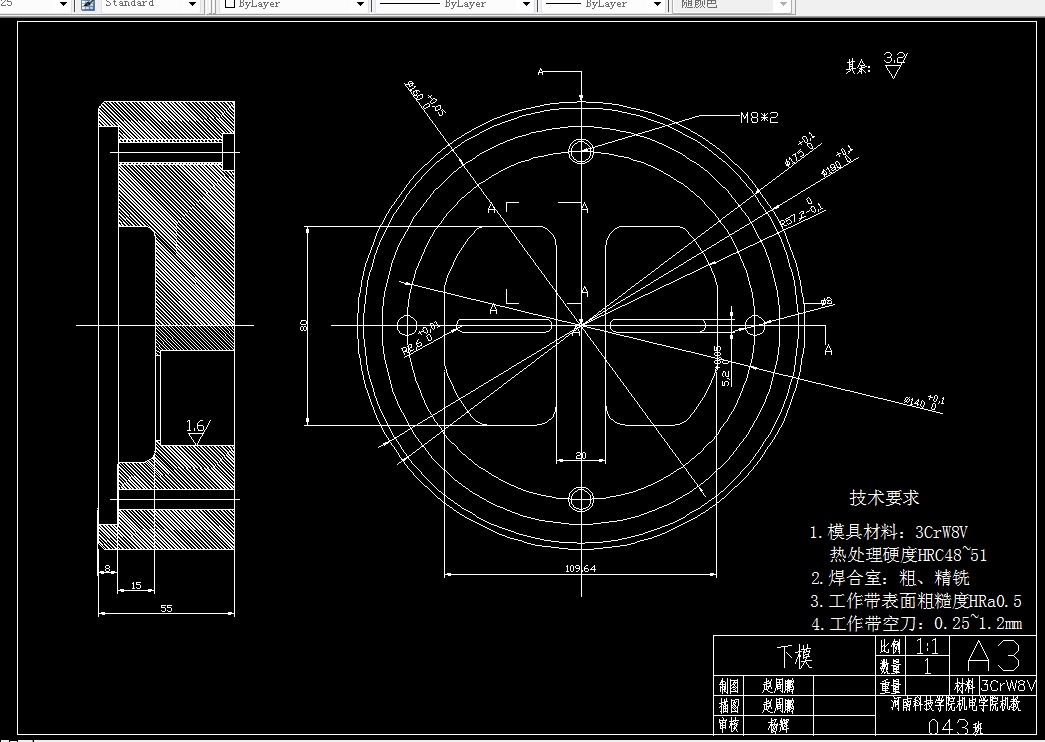Click the ByLayer color square swatch
Image resolution: width=1045 pixels, height=742 pixels.
click(231, 4)
